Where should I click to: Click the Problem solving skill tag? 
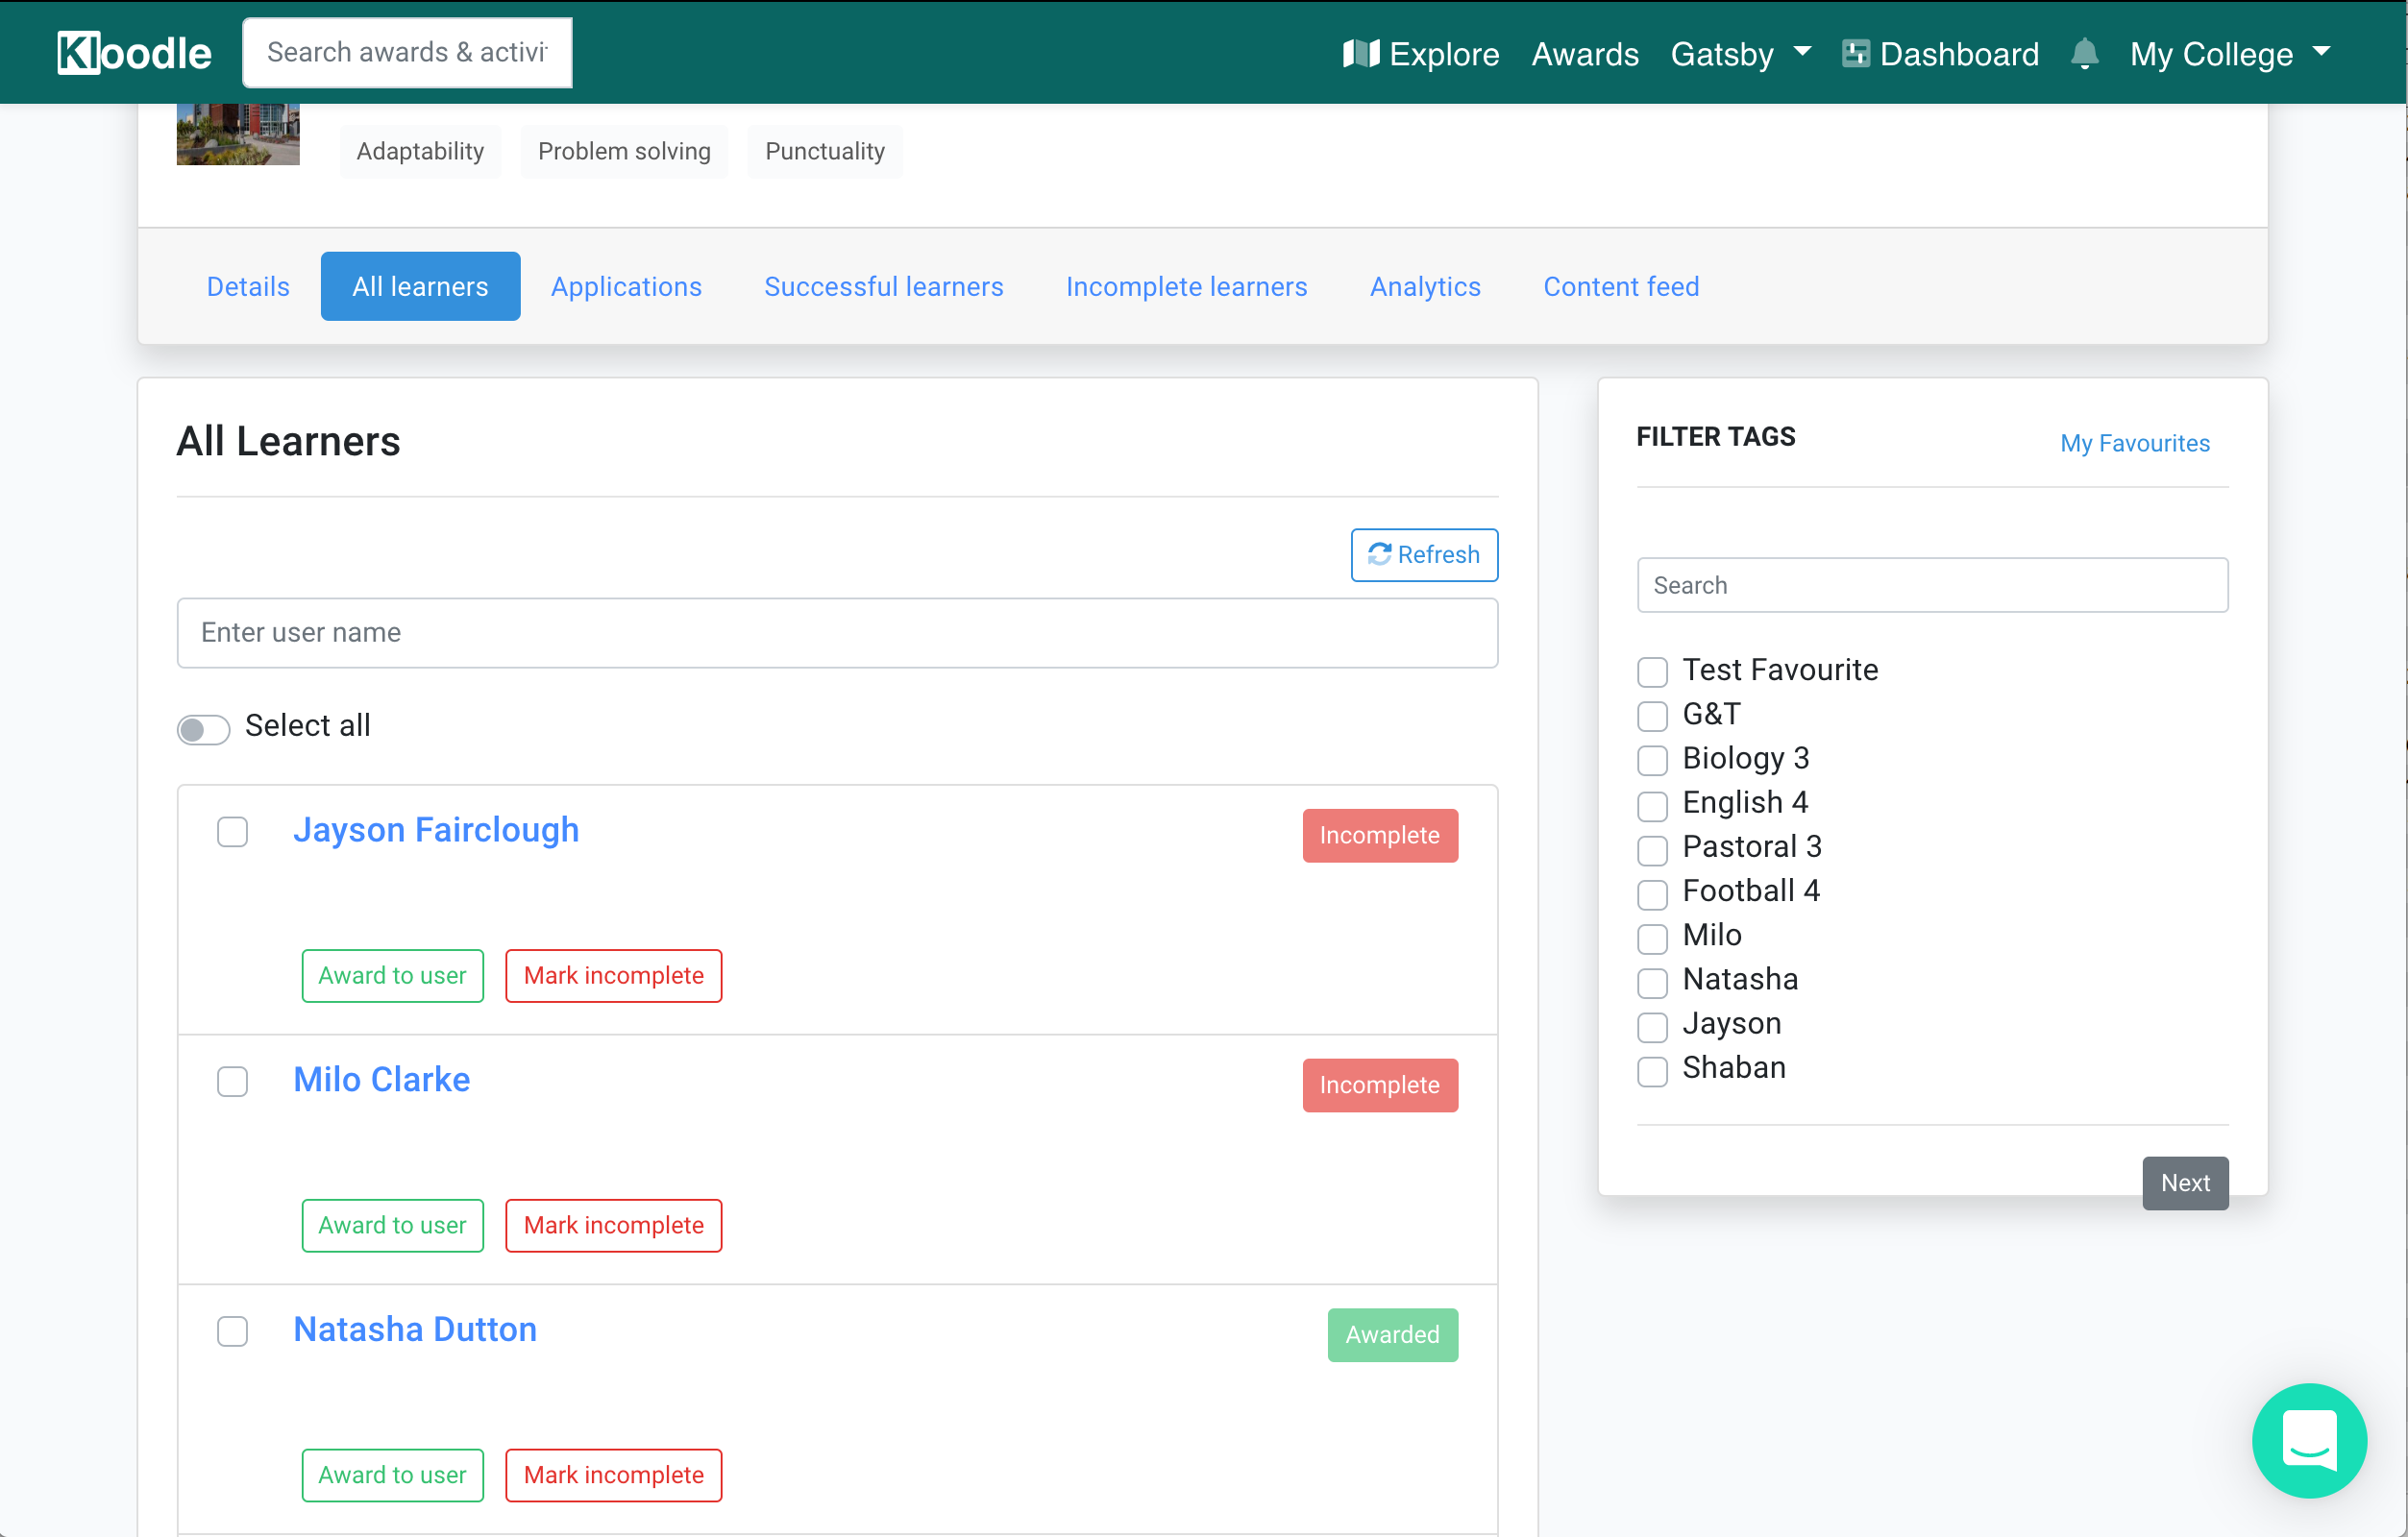[624, 151]
